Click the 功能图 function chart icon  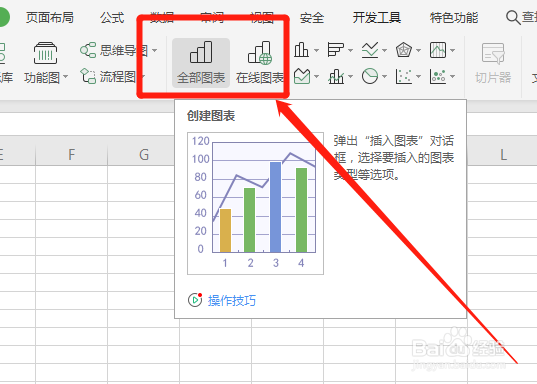[45, 53]
